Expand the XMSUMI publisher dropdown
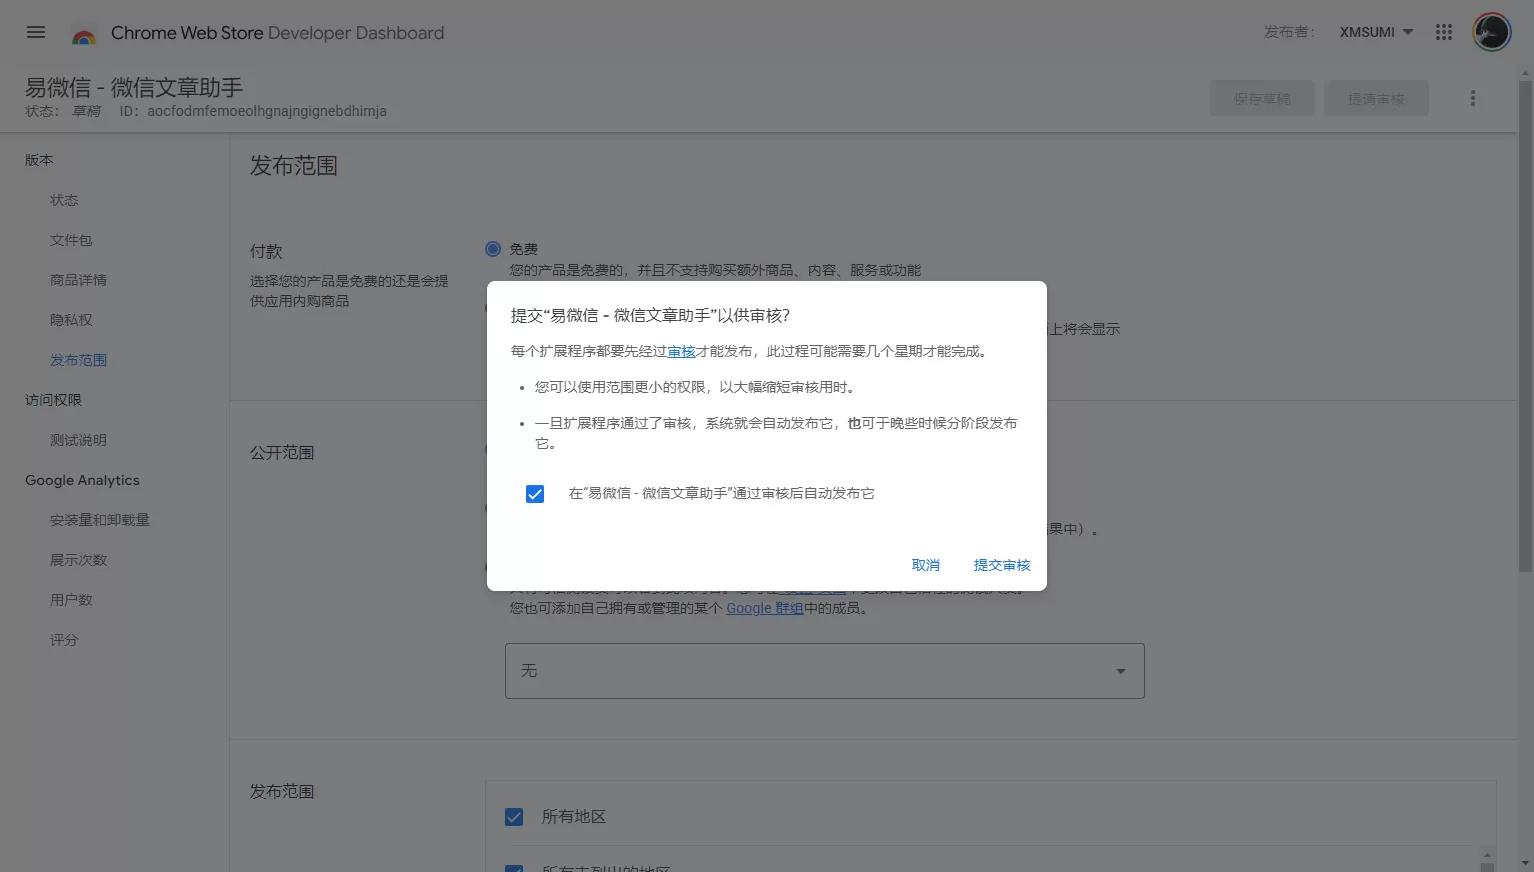Image resolution: width=1534 pixels, height=872 pixels. (x=1376, y=32)
